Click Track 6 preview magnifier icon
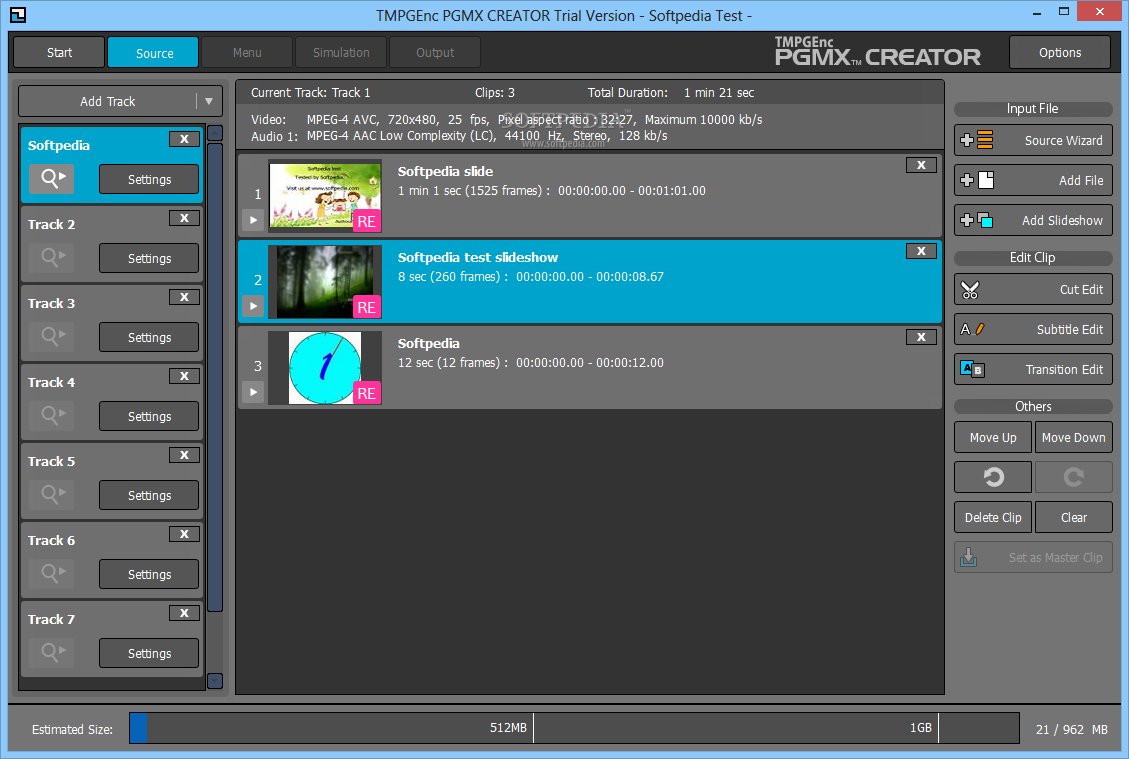 (x=51, y=573)
